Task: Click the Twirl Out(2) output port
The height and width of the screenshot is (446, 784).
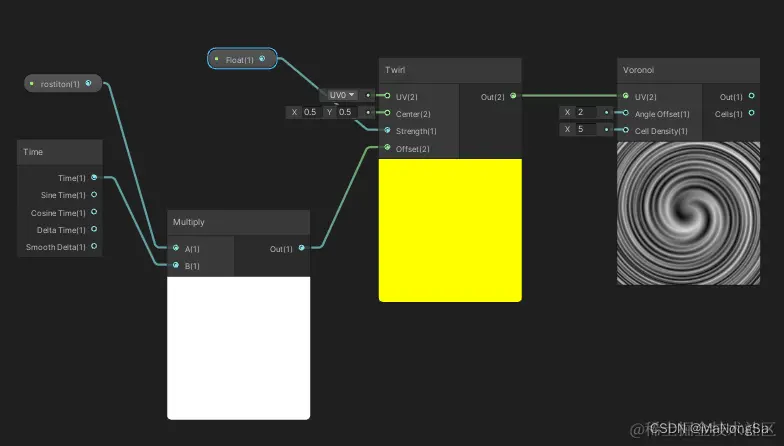Action: click(x=513, y=96)
